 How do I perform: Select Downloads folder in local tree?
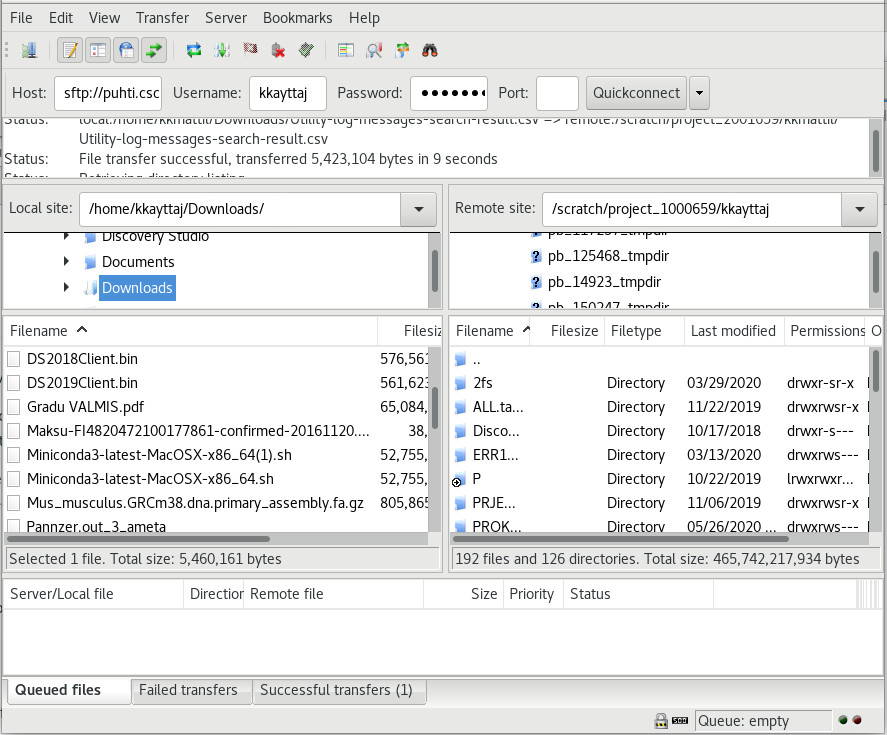click(x=137, y=287)
